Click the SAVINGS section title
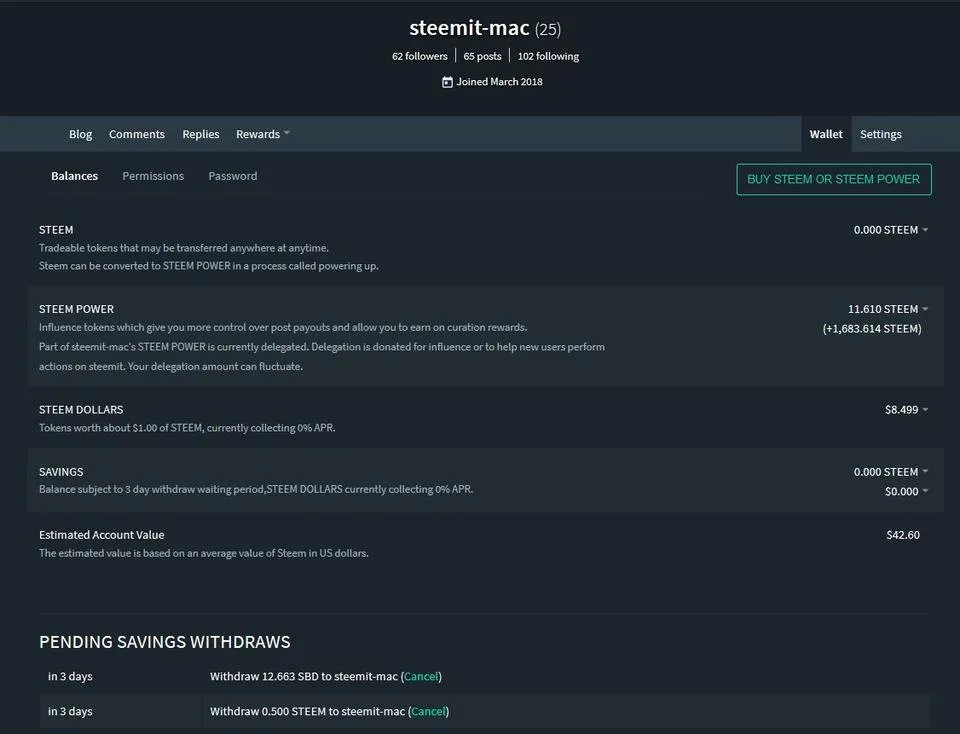The height and width of the screenshot is (734, 960). (61, 472)
